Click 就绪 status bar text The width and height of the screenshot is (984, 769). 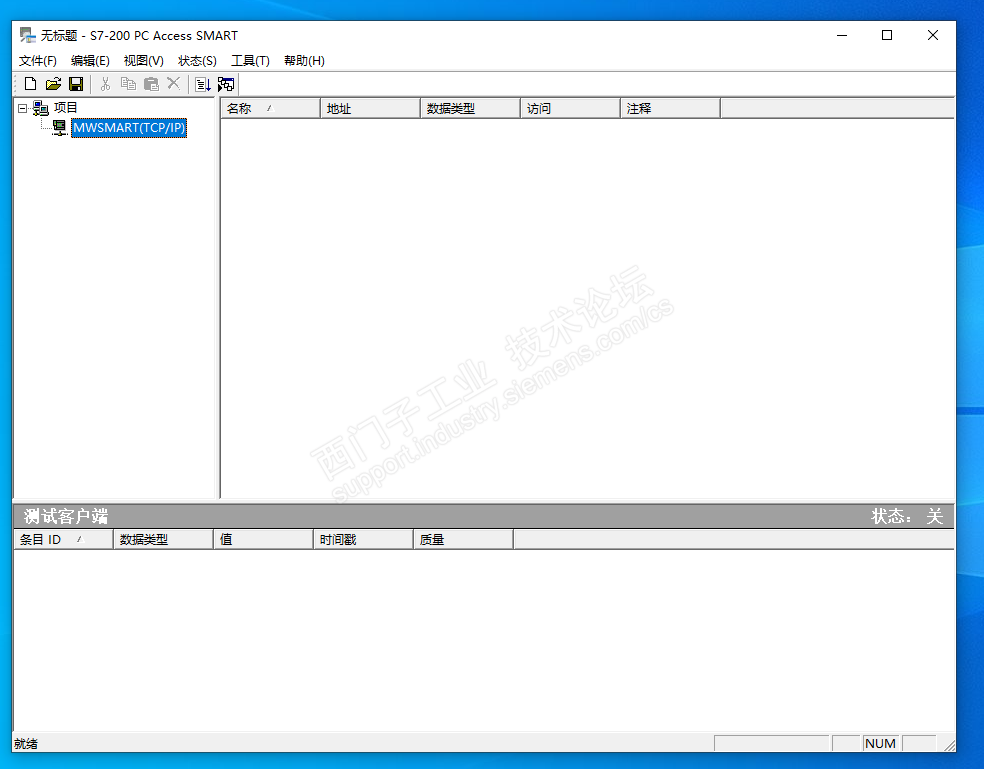(x=26, y=744)
